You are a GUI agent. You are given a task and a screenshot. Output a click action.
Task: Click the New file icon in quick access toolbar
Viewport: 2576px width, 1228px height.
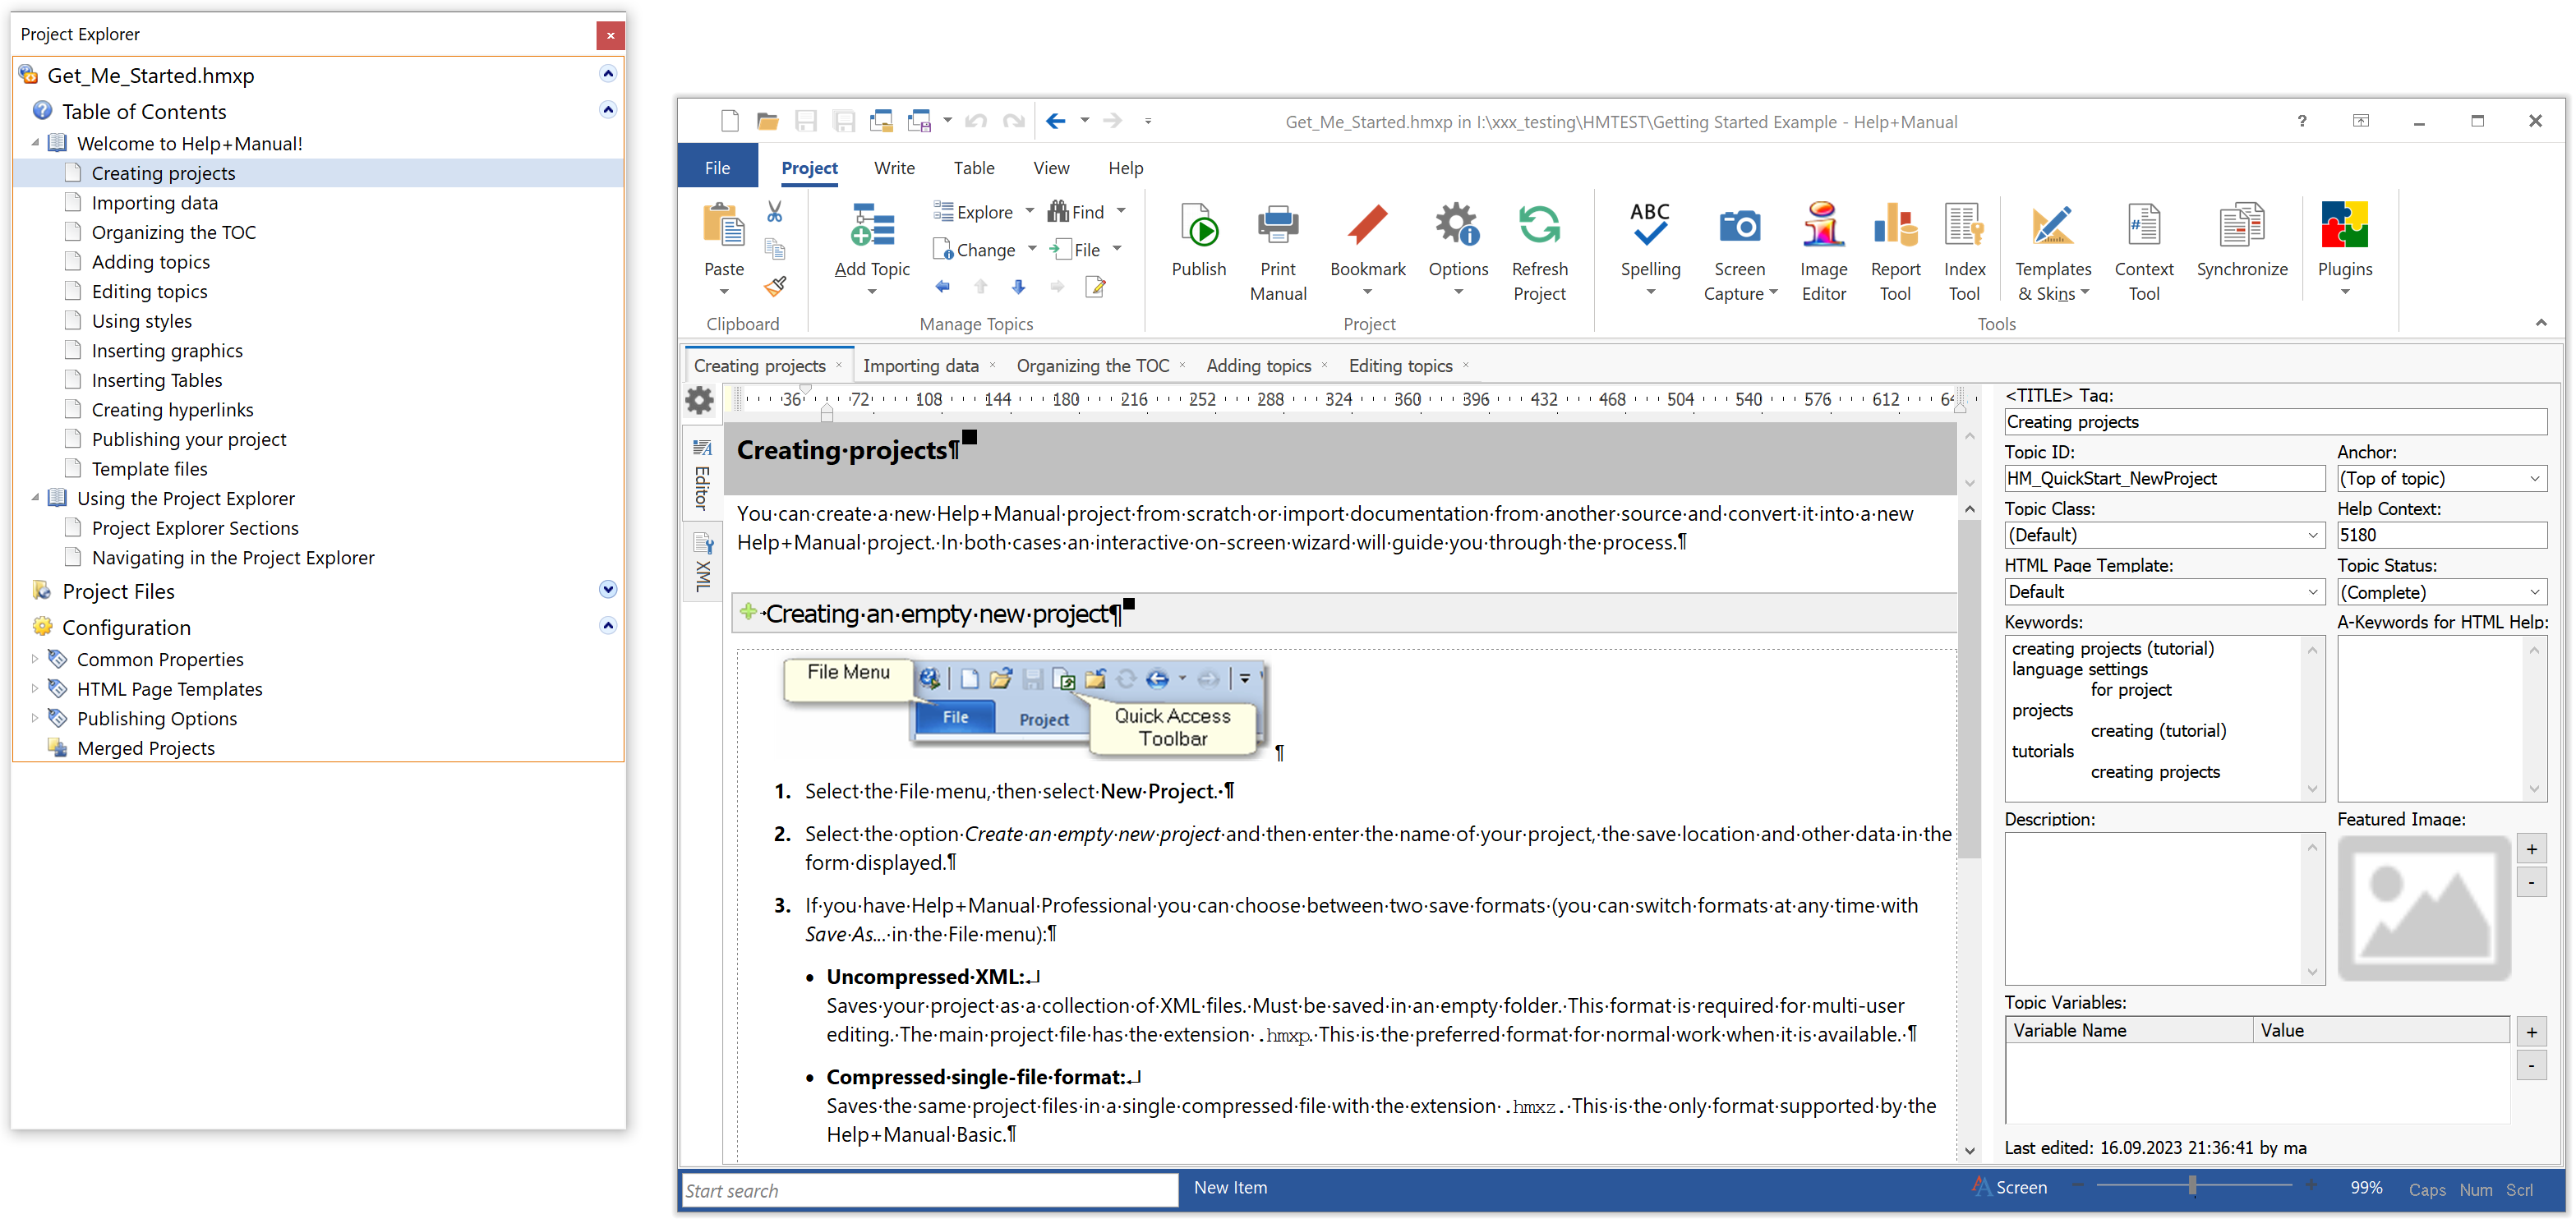pos(730,121)
